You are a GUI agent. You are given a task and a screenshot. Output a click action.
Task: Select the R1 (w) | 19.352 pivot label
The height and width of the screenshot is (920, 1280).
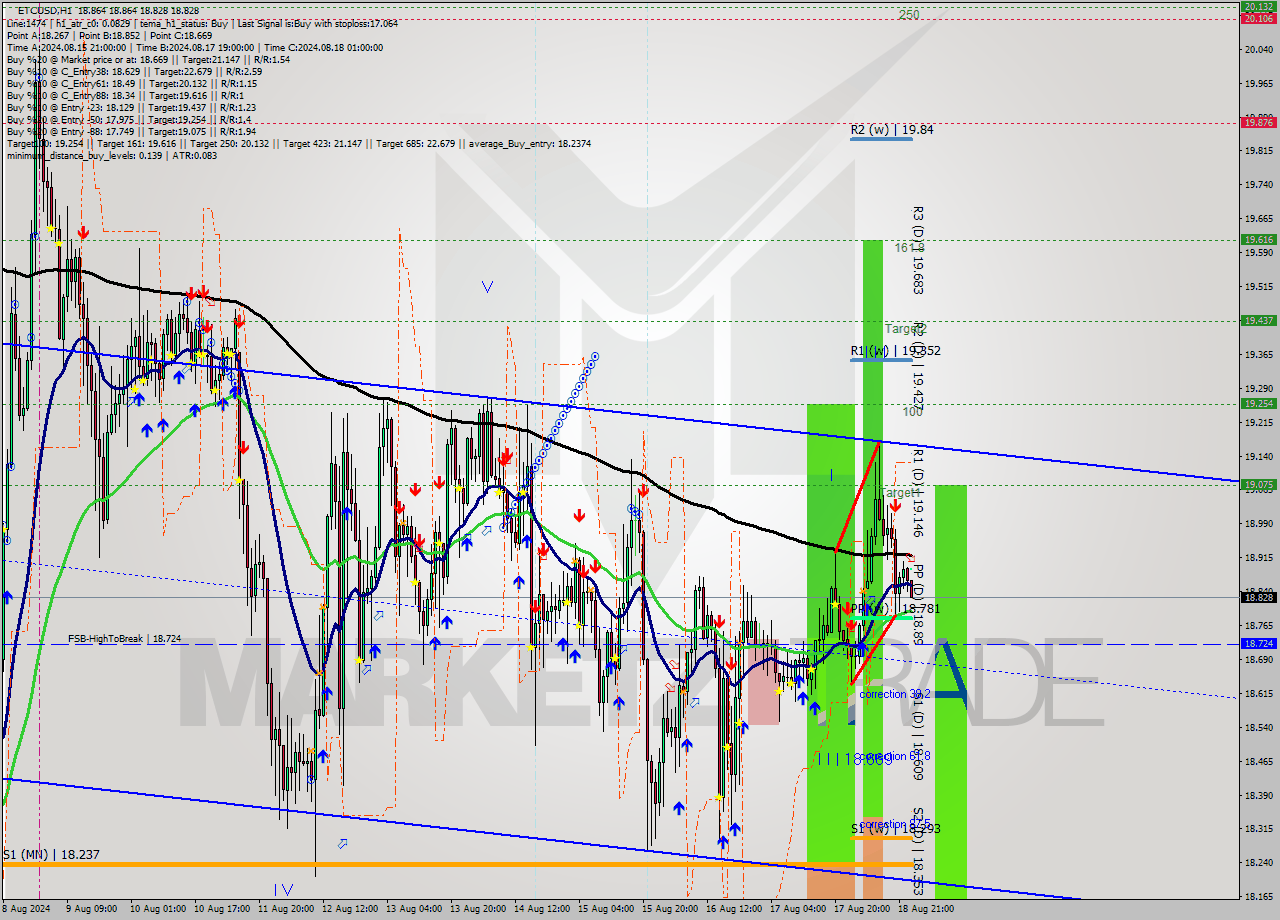(895, 351)
